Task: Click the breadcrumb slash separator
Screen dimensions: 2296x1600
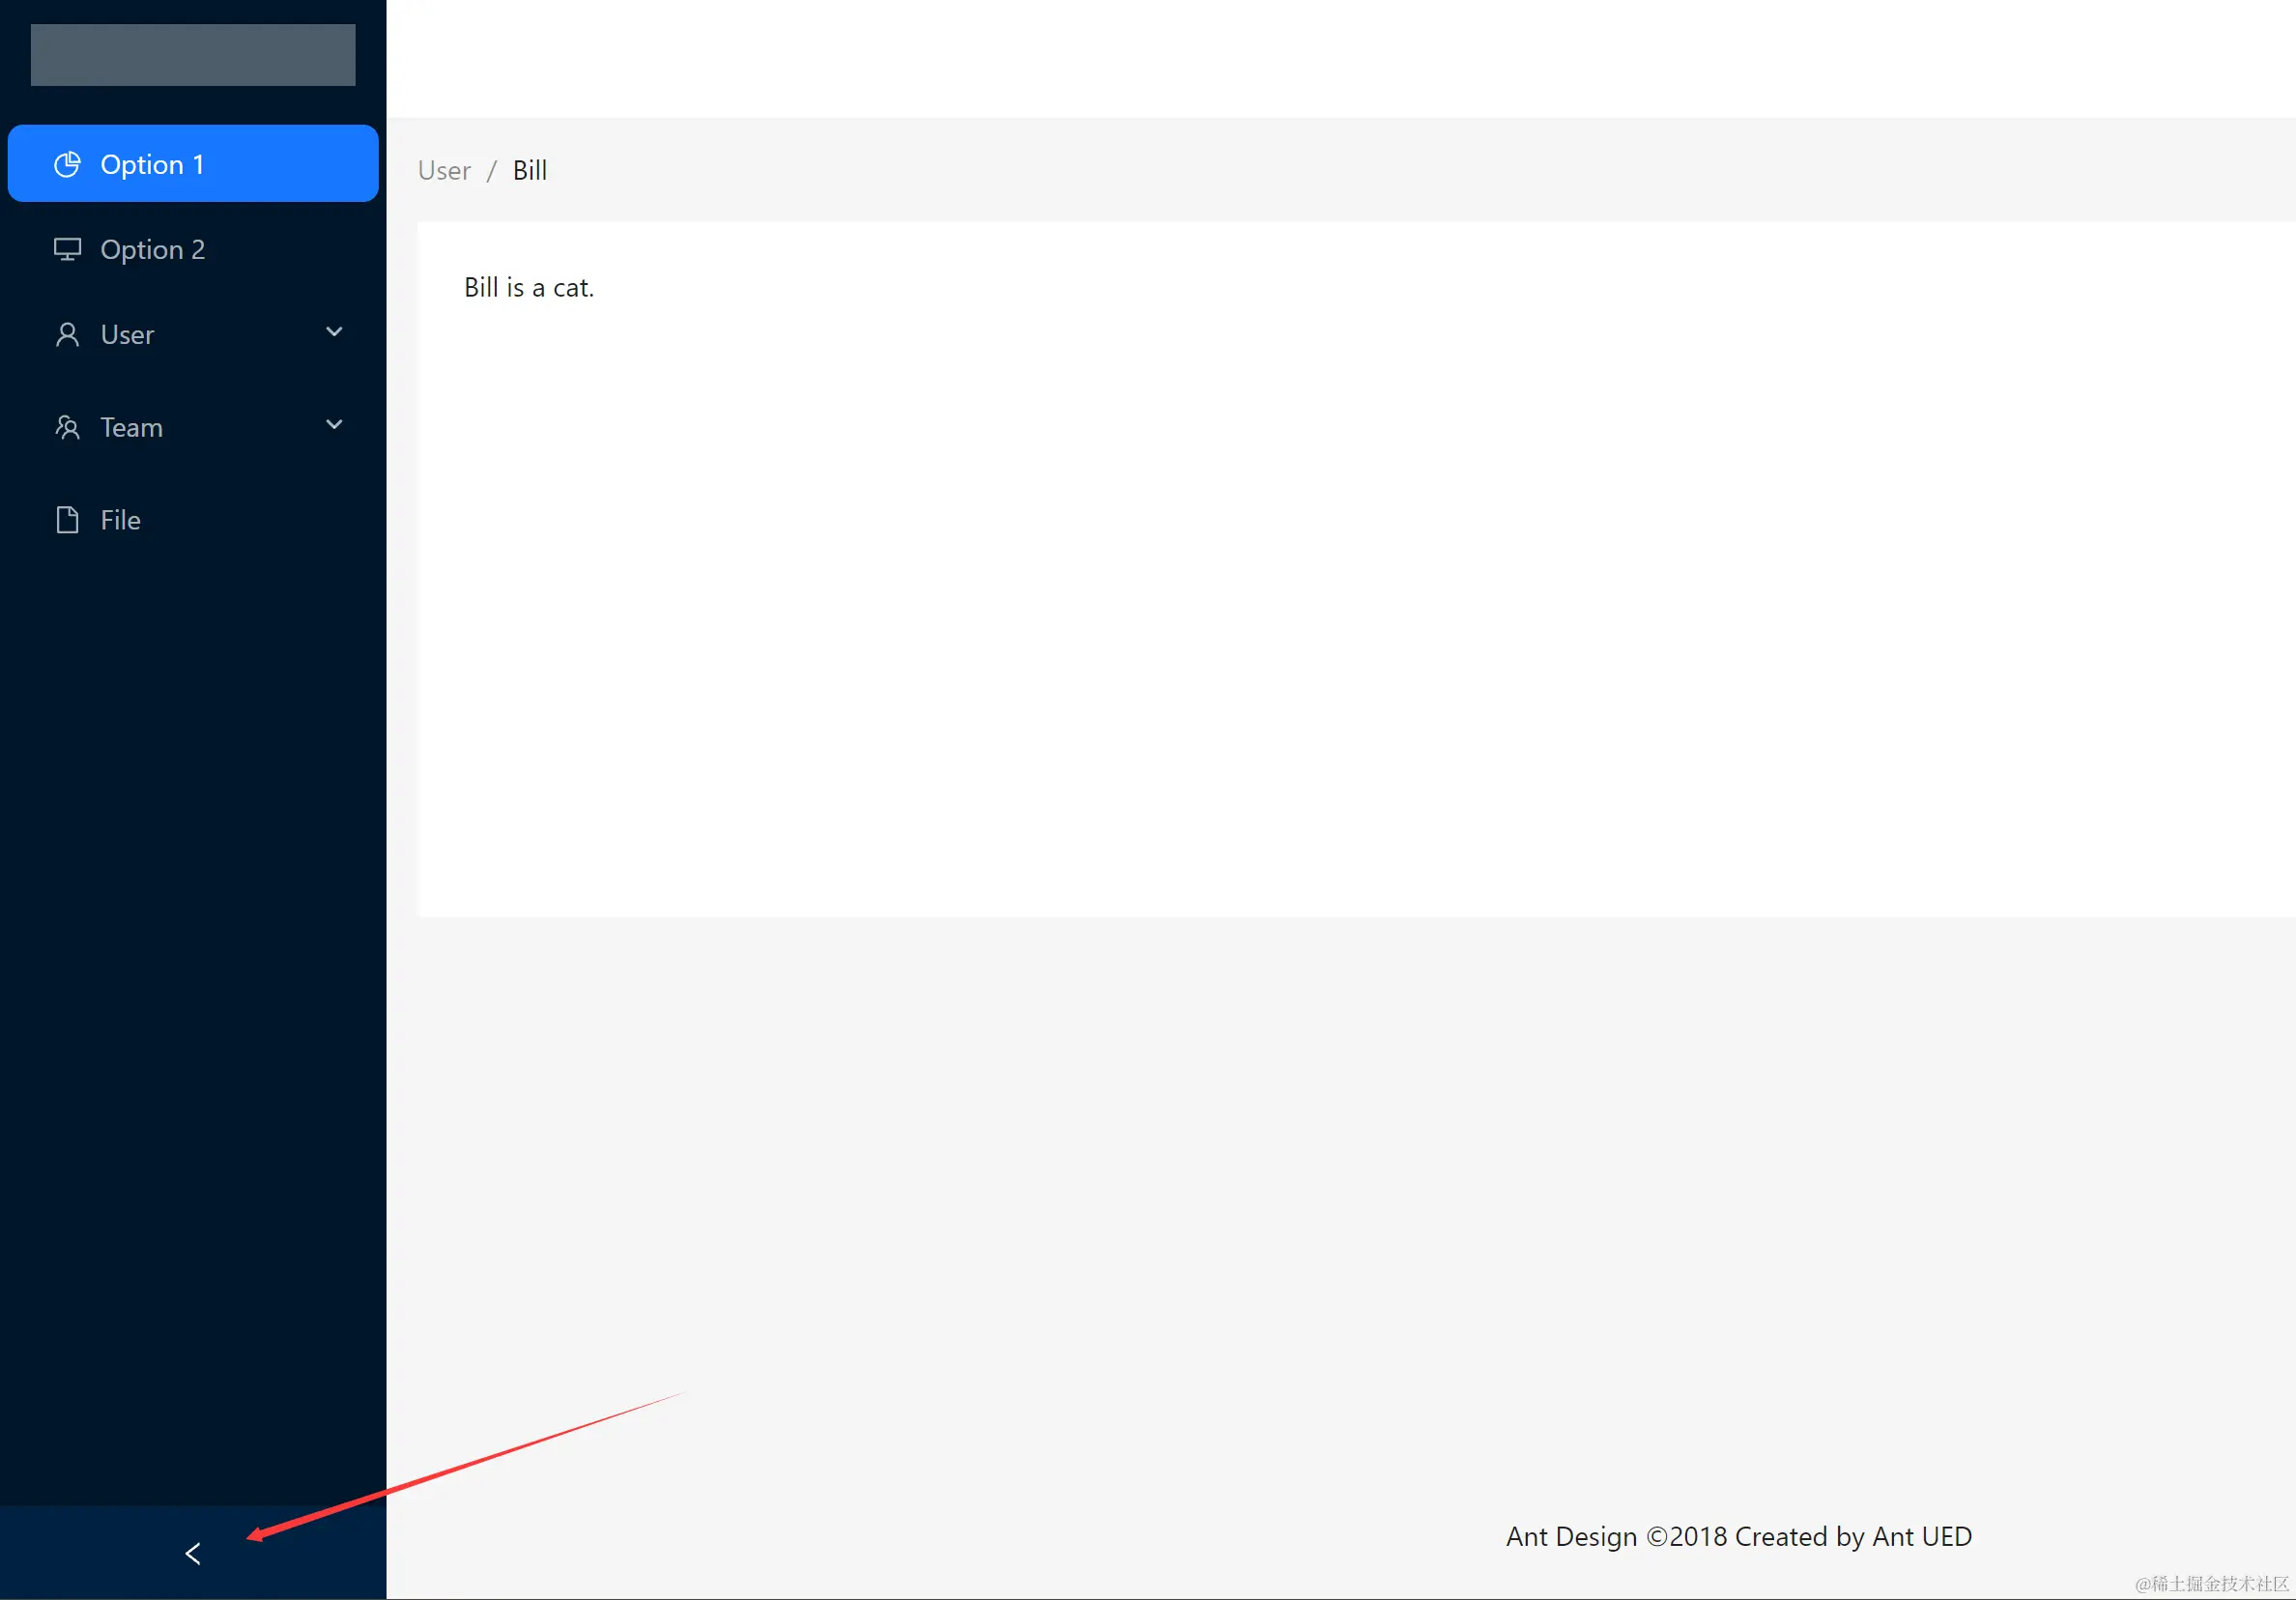Action: pyautogui.click(x=491, y=171)
